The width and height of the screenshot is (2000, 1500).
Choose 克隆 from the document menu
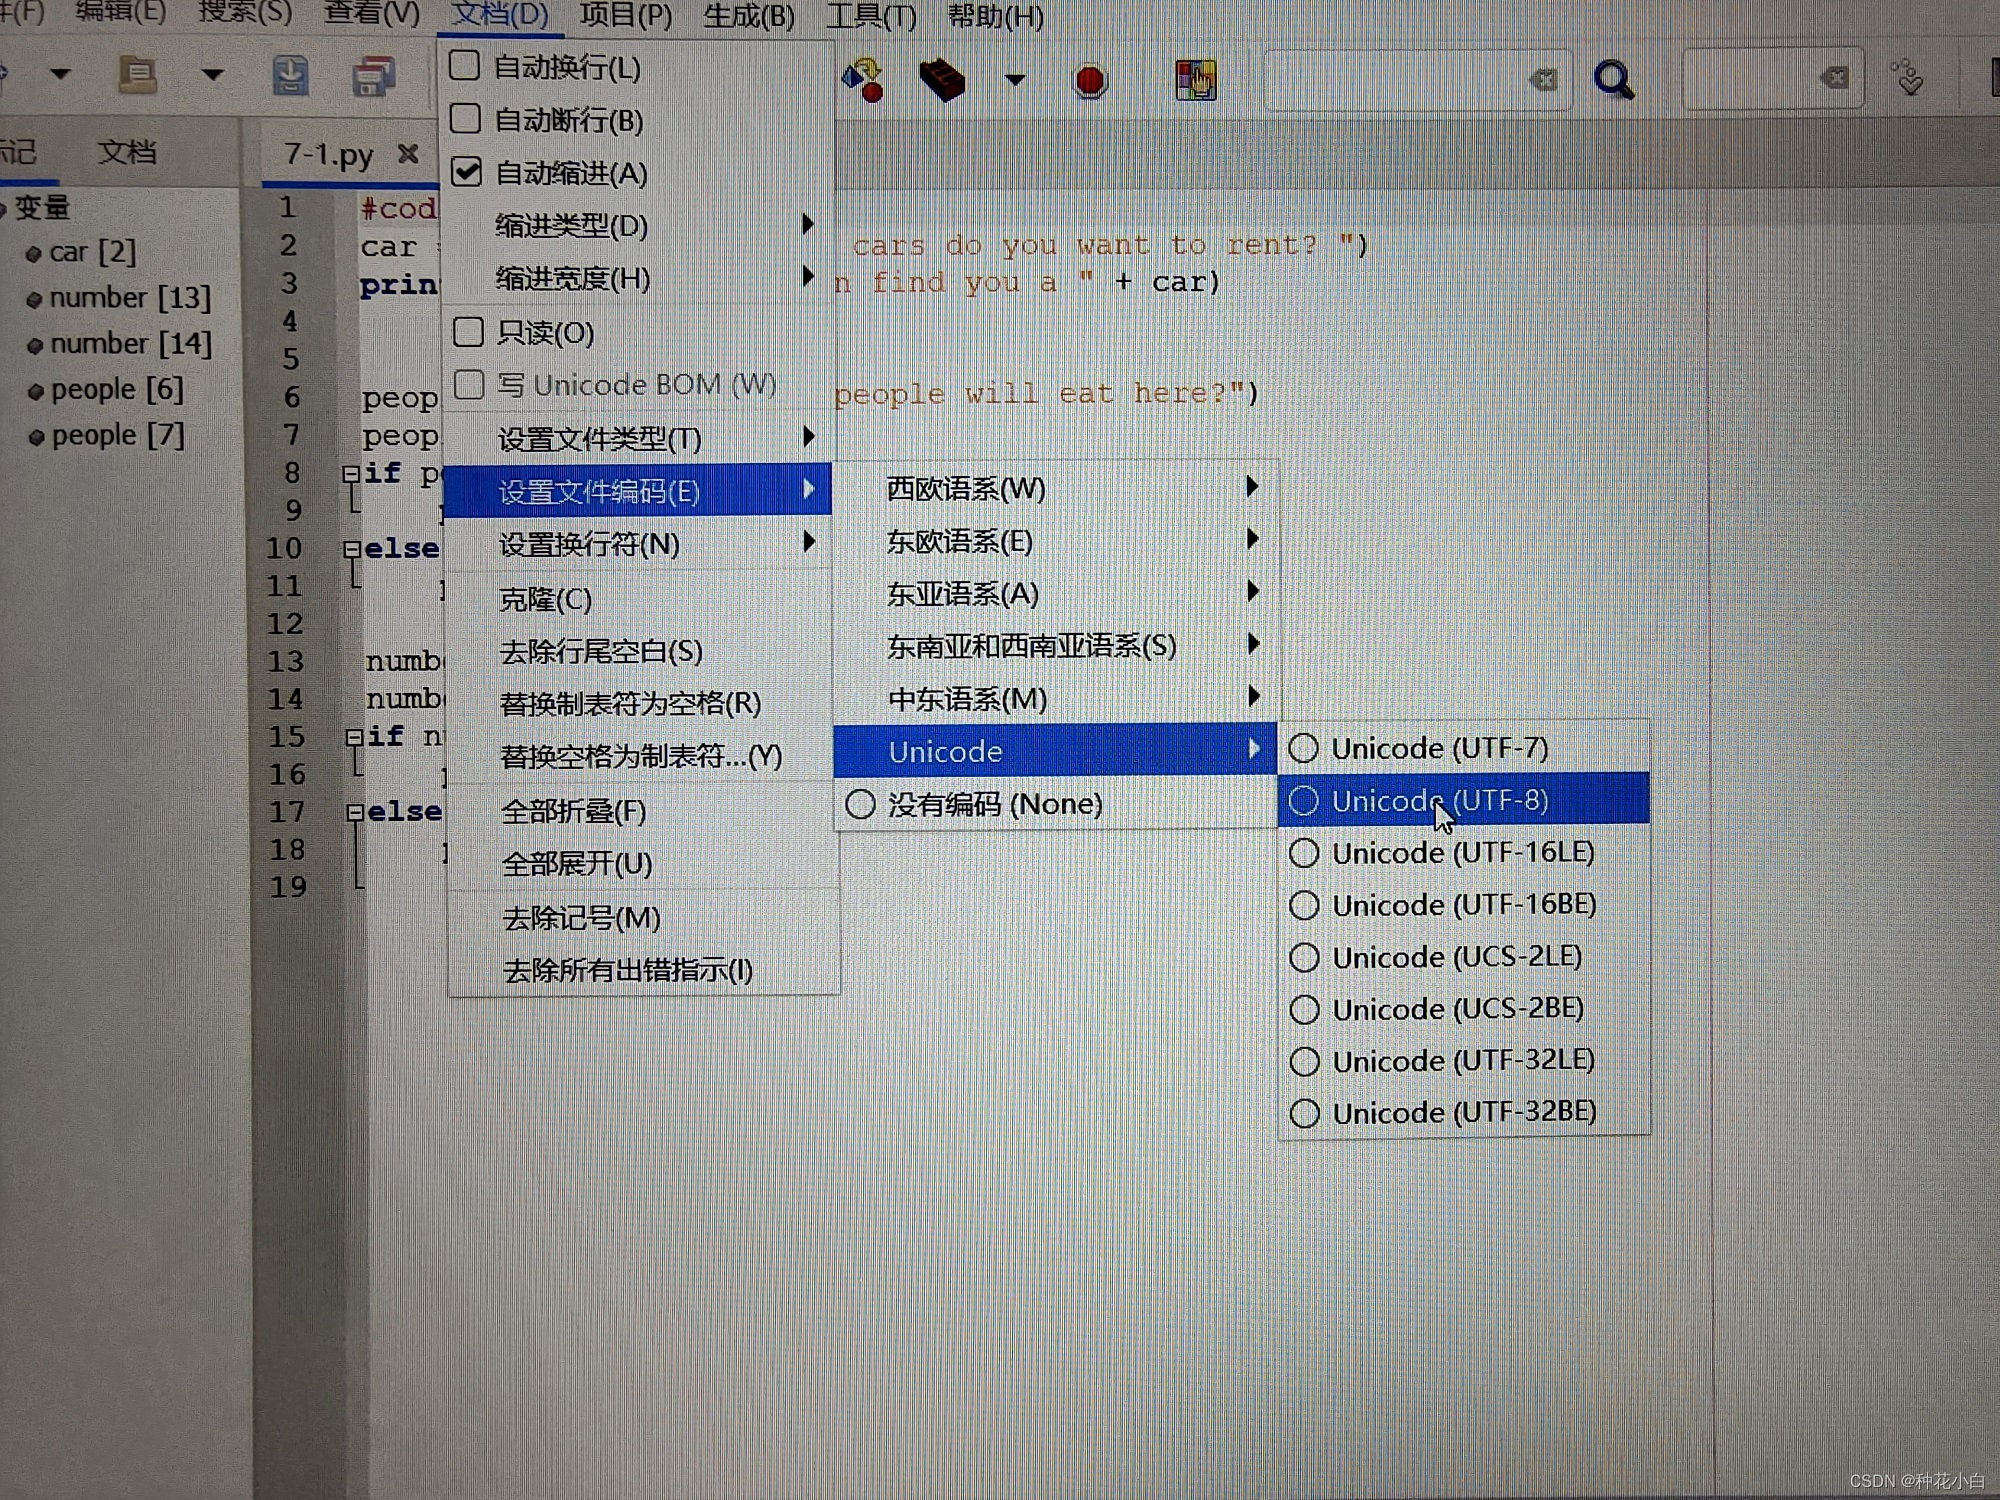pos(545,599)
